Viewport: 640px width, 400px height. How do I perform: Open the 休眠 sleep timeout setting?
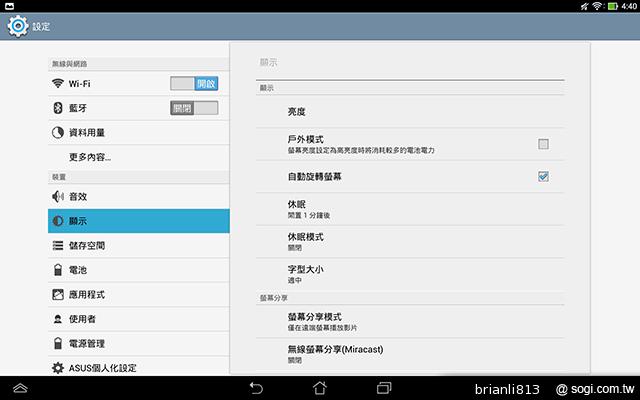pos(410,209)
